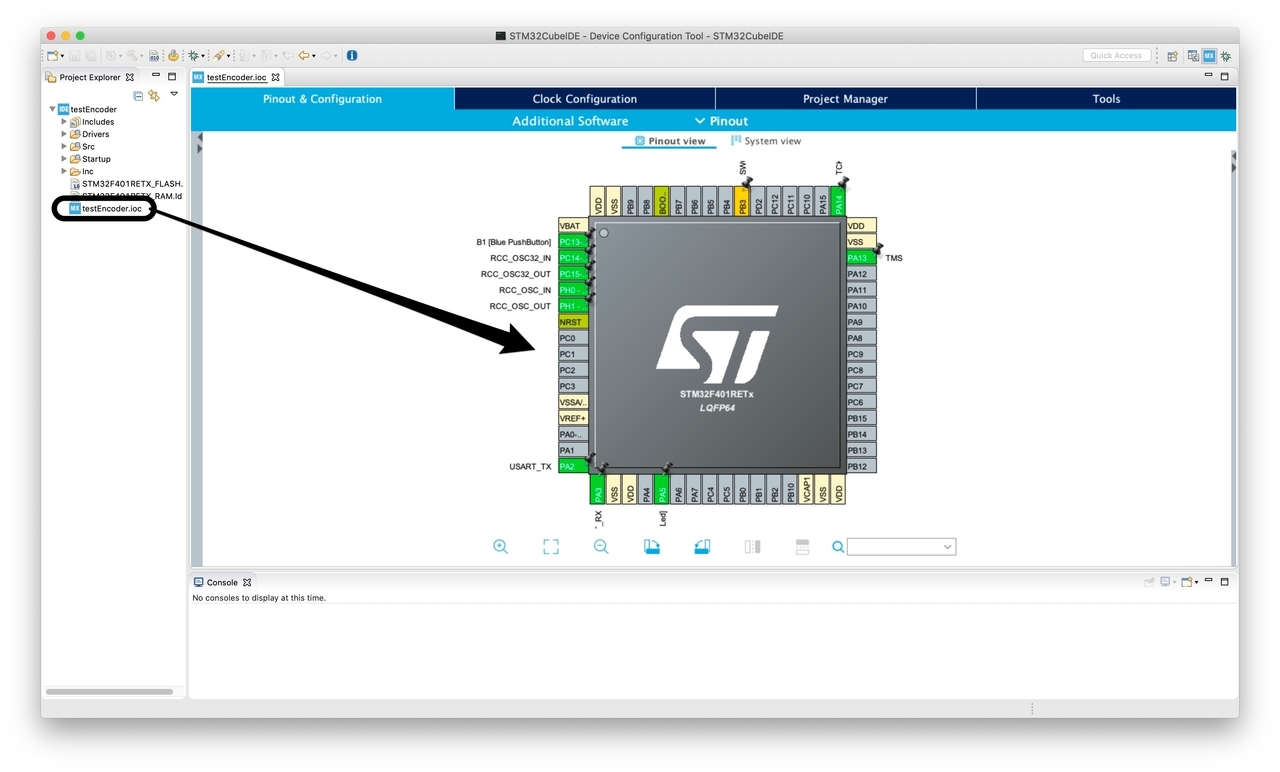1280x772 pixels.
Task: Select Pinout & Configuration tab
Action: (x=322, y=99)
